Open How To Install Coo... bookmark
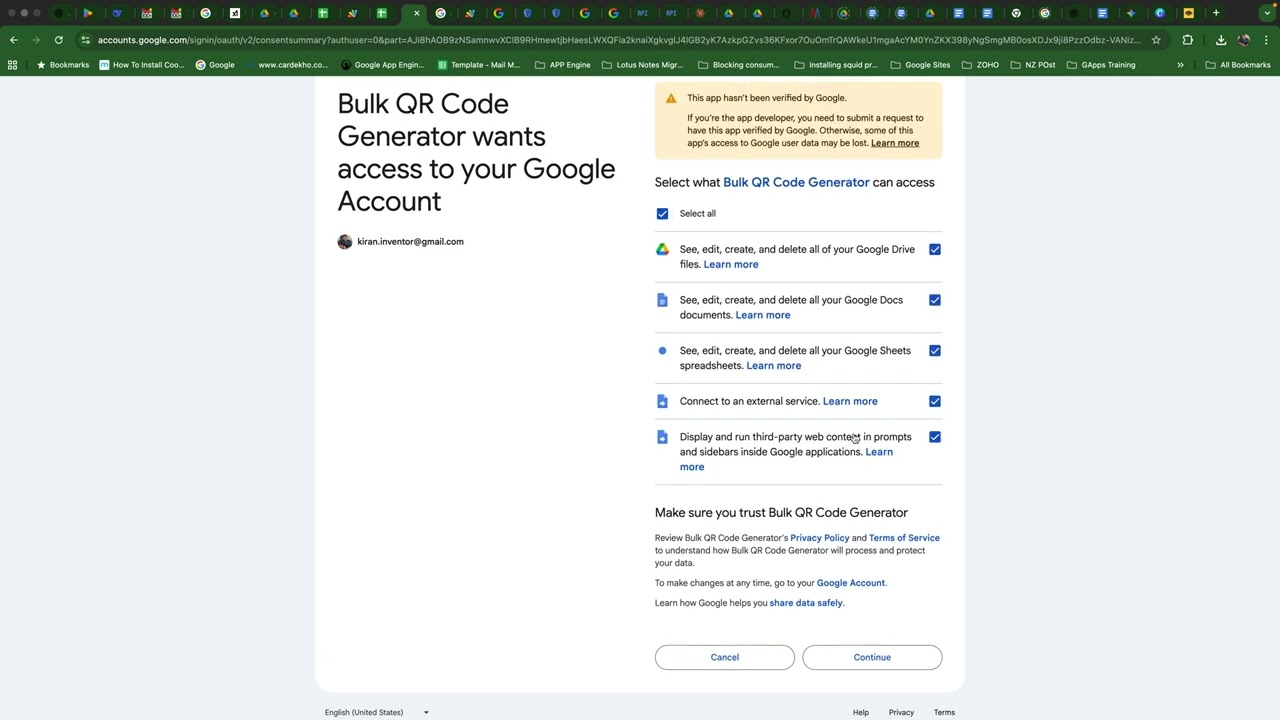This screenshot has height=720, width=1280. [x=141, y=65]
